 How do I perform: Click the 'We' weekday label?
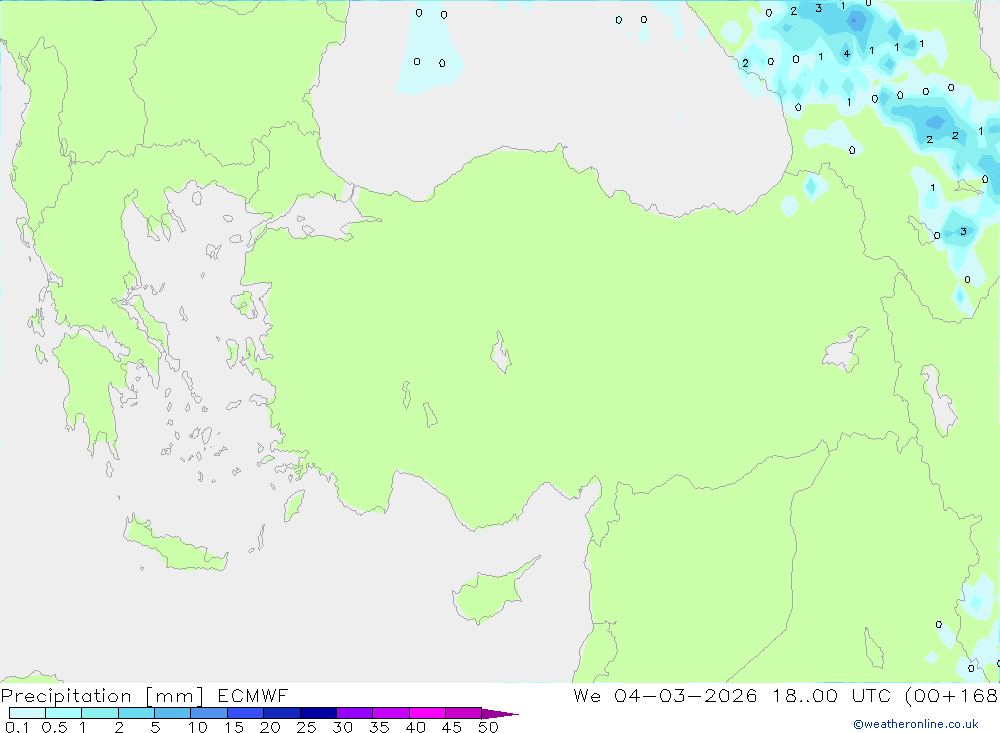587,695
